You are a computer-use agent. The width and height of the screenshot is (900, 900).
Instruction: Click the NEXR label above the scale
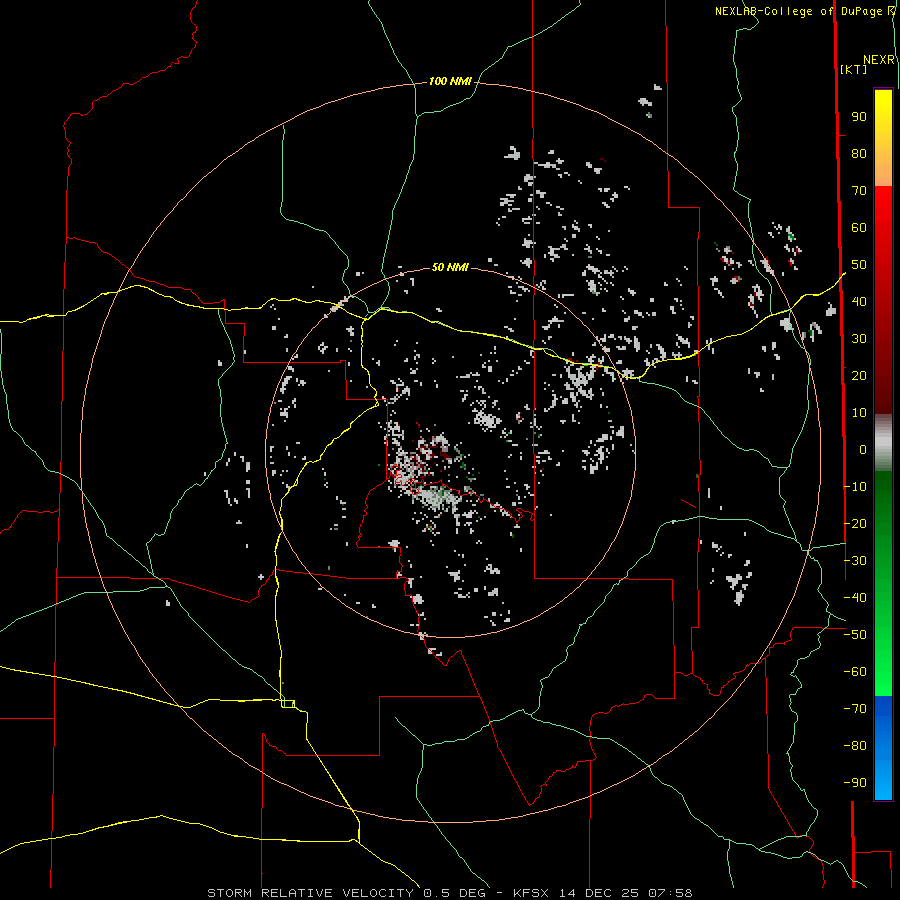pyautogui.click(x=879, y=60)
